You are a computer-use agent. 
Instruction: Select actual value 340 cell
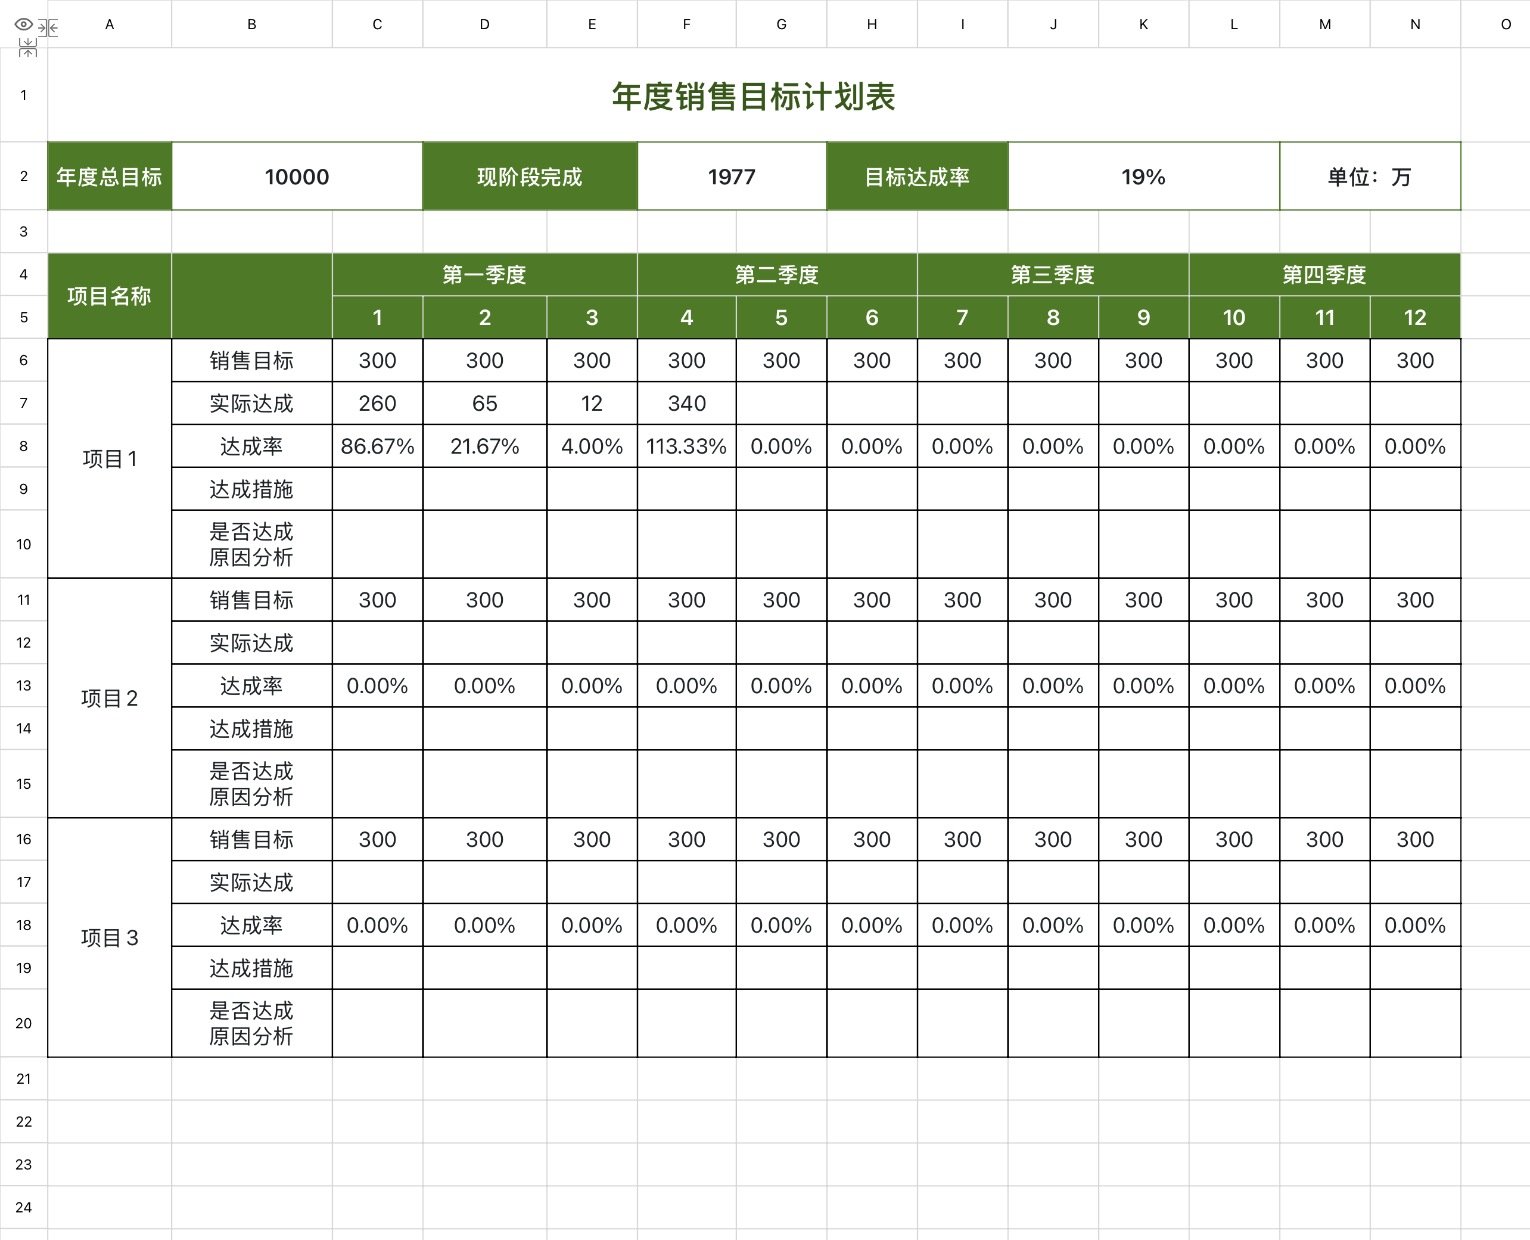click(x=687, y=403)
